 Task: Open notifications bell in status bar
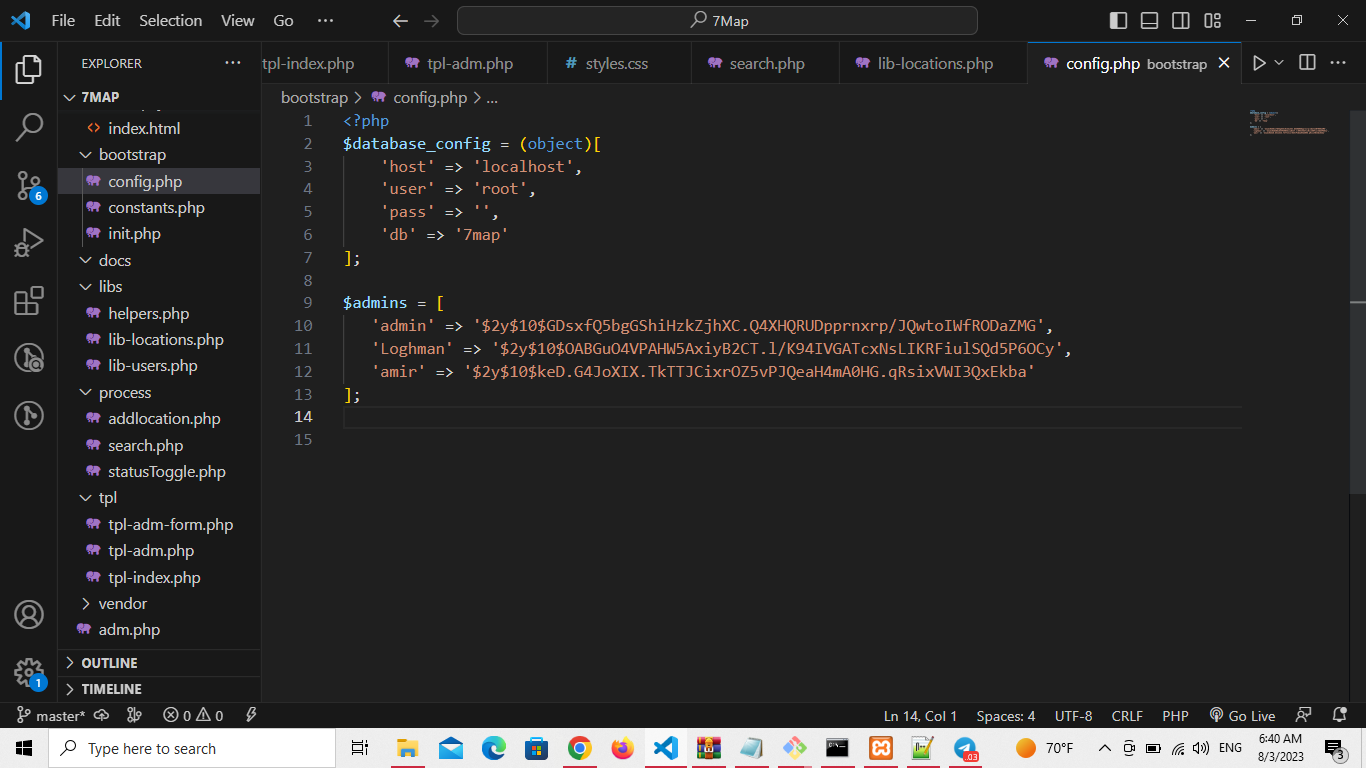(x=1340, y=716)
